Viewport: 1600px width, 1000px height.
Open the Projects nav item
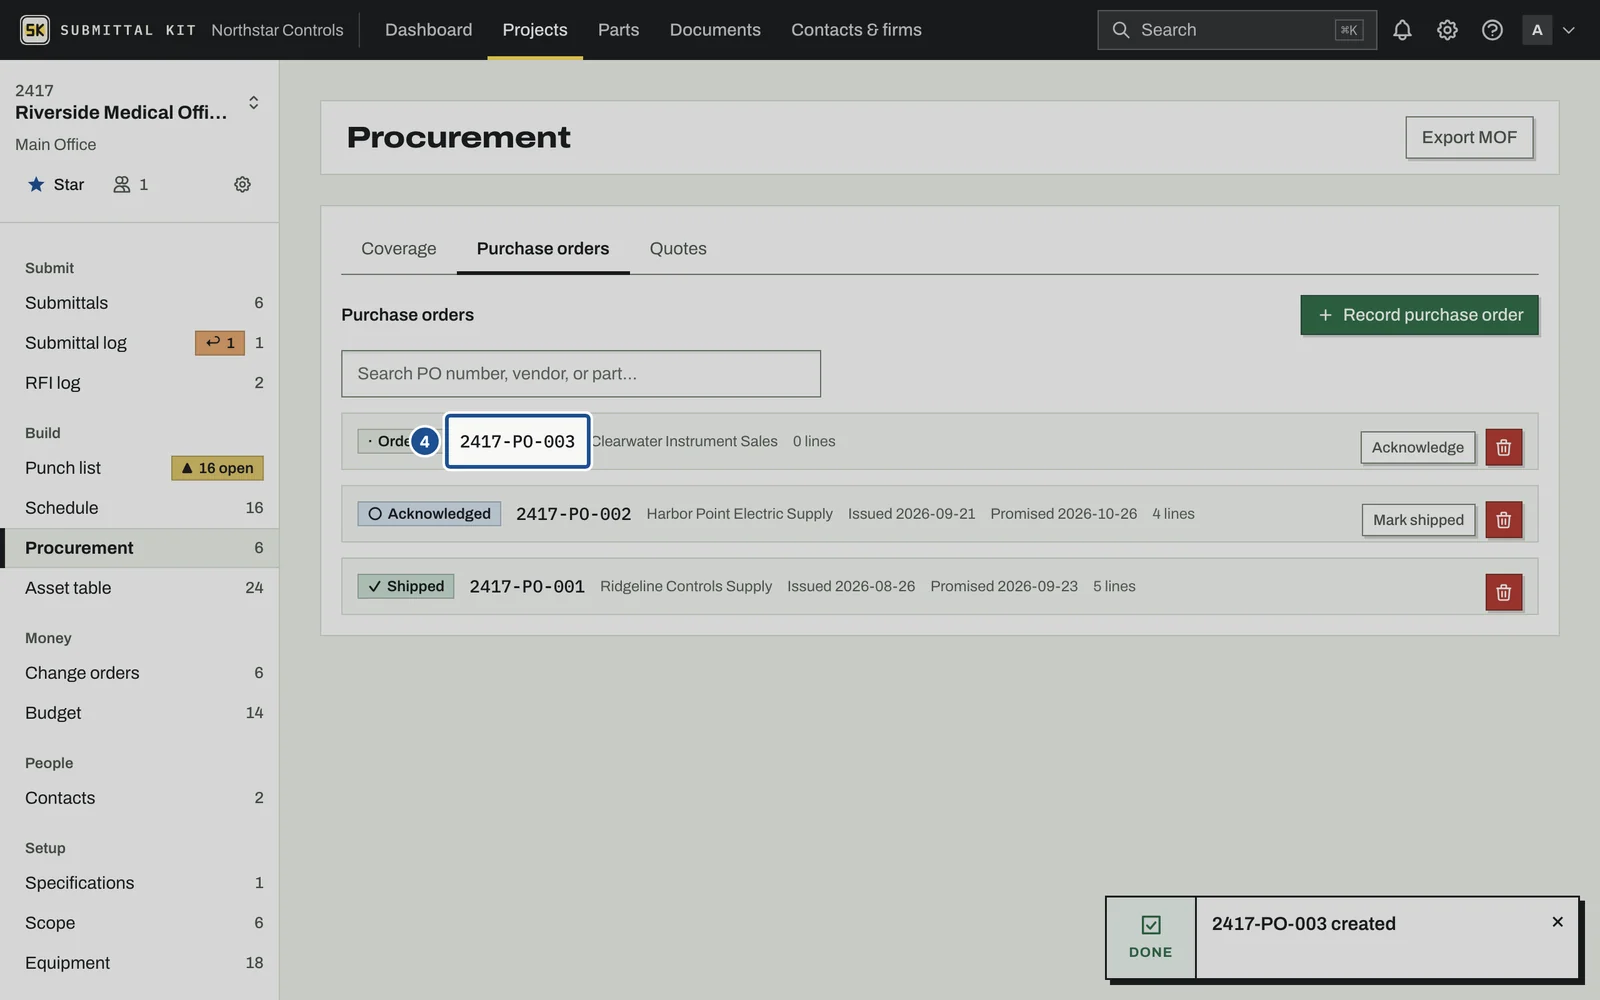tap(535, 30)
